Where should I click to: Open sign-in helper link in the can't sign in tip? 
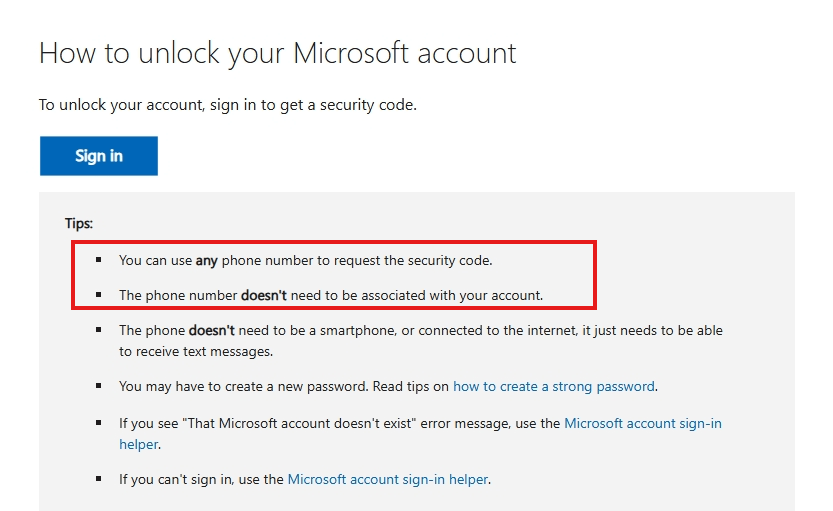click(x=388, y=479)
